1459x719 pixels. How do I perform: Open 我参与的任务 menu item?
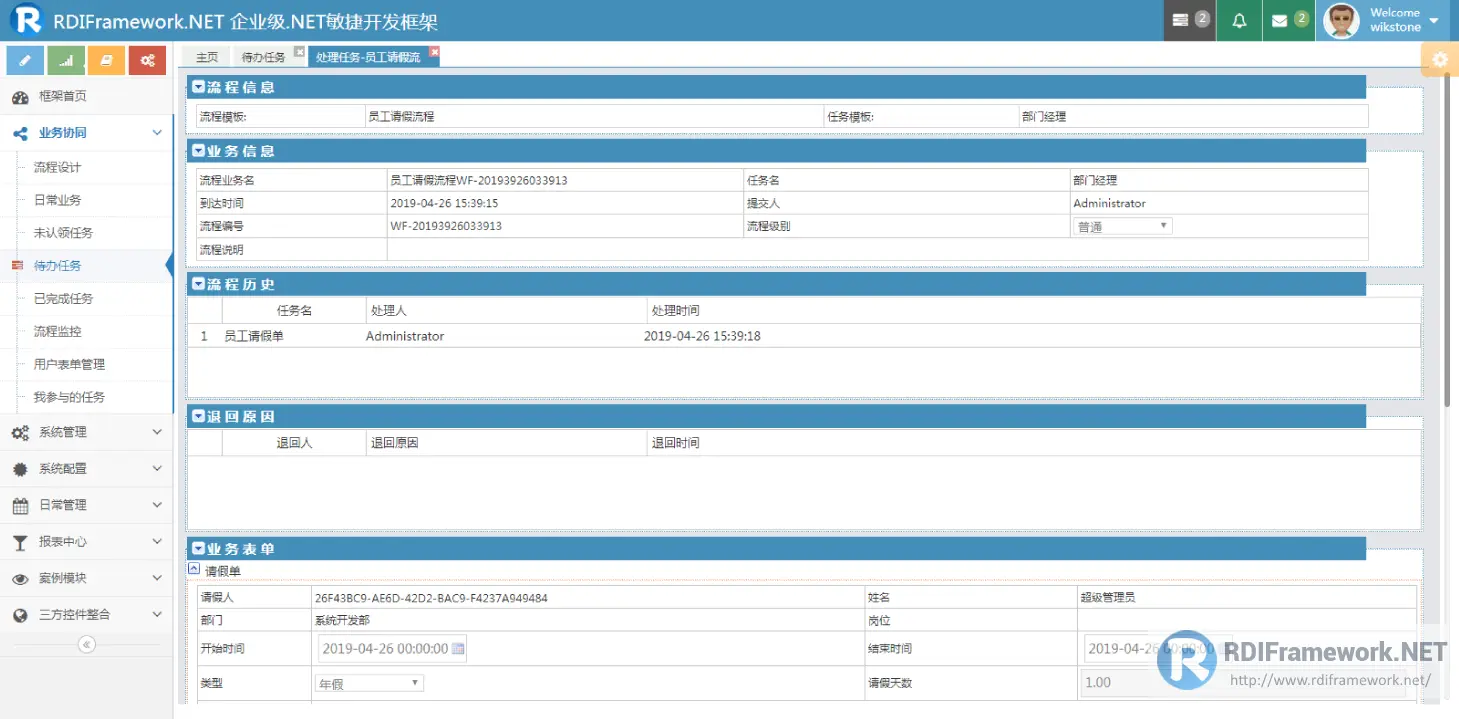(x=69, y=397)
